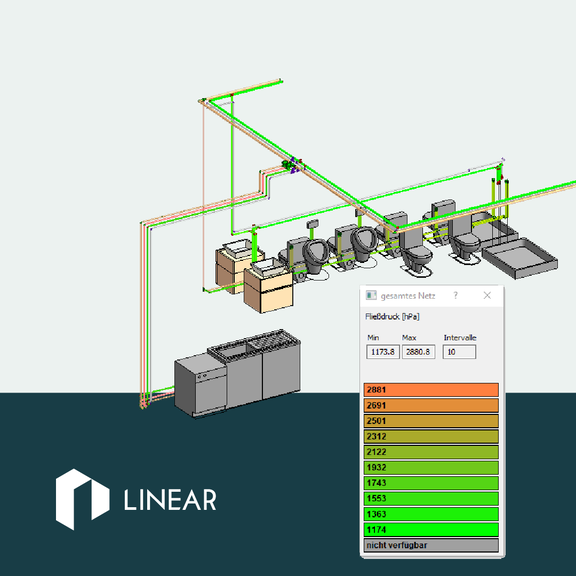Image resolution: width=576 pixels, height=576 pixels.
Task: Select the 2691 color band
Action: pos(431,405)
